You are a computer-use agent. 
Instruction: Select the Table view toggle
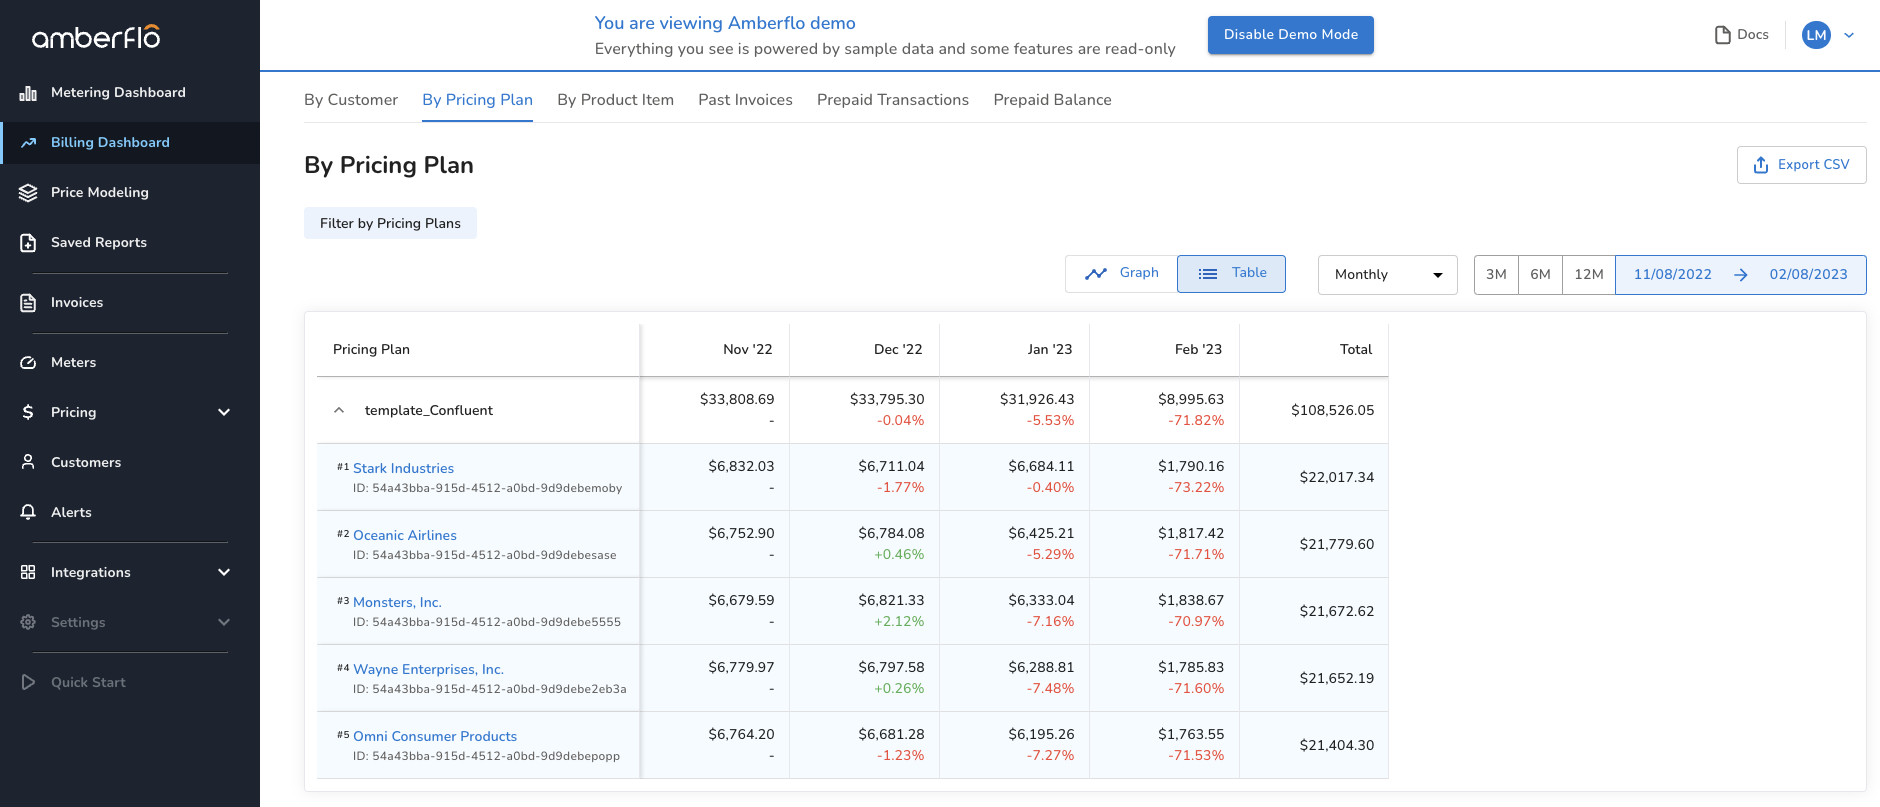(1231, 273)
